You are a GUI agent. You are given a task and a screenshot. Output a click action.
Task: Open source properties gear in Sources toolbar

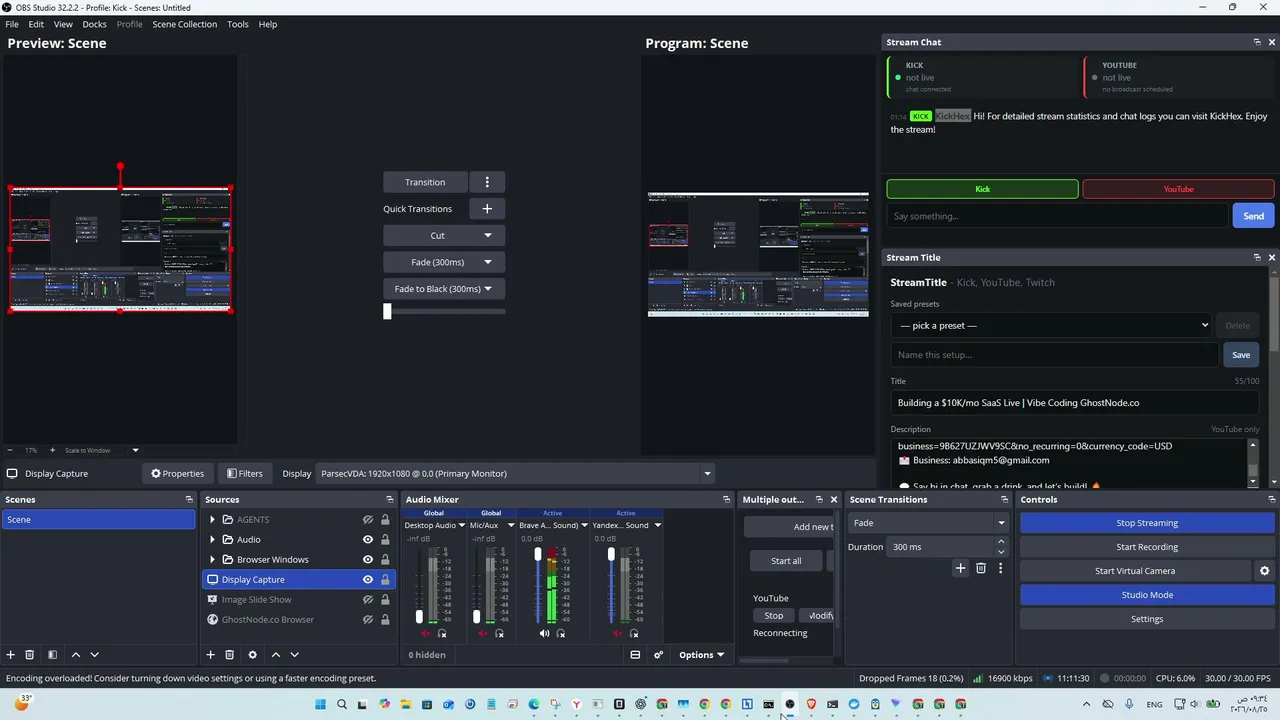tap(252, 655)
